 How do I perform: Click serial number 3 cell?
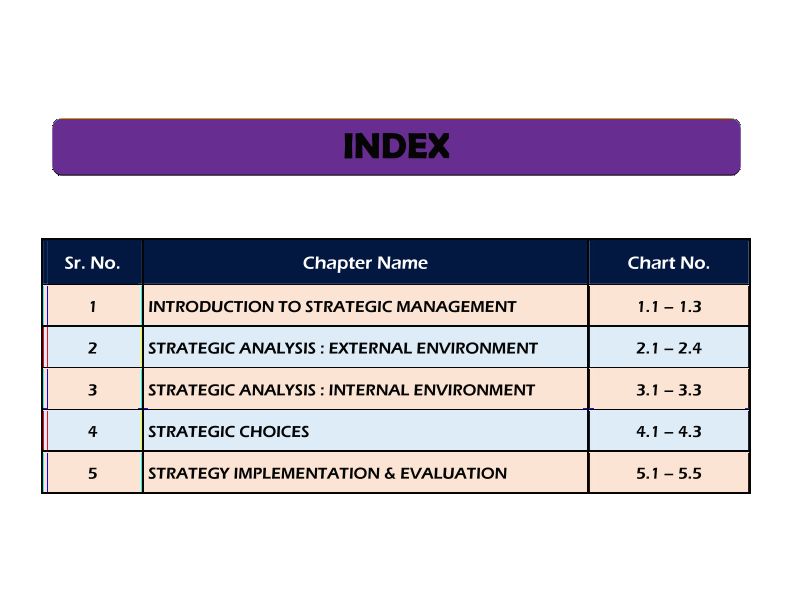[92, 390]
